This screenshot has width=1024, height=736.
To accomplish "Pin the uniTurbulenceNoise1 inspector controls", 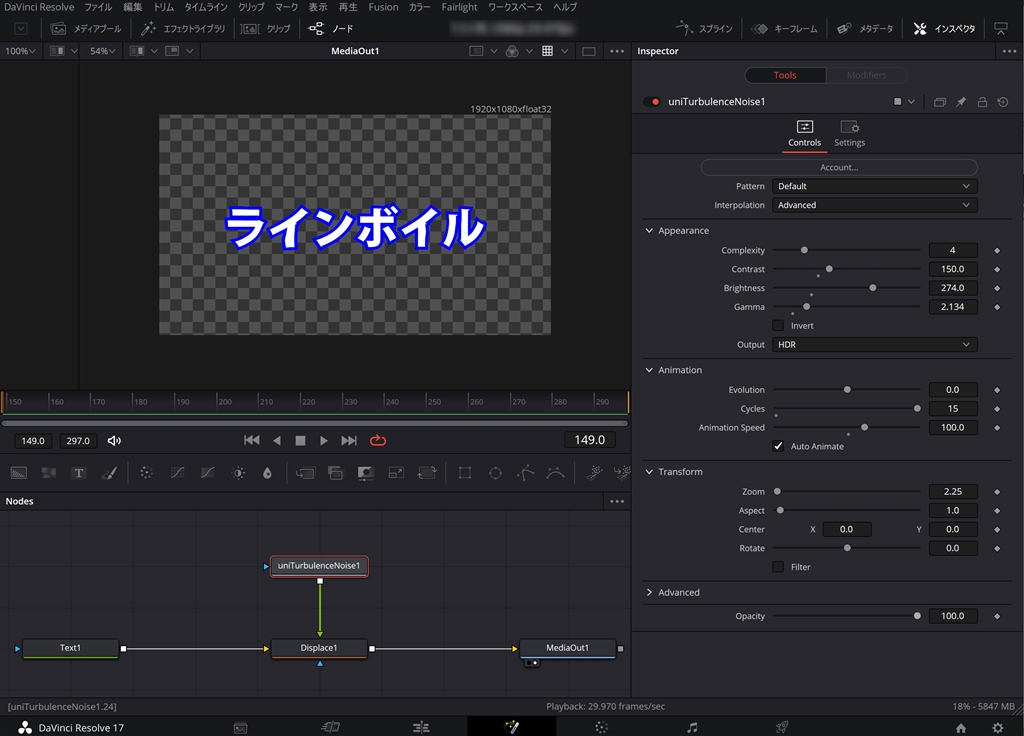I will [x=961, y=102].
